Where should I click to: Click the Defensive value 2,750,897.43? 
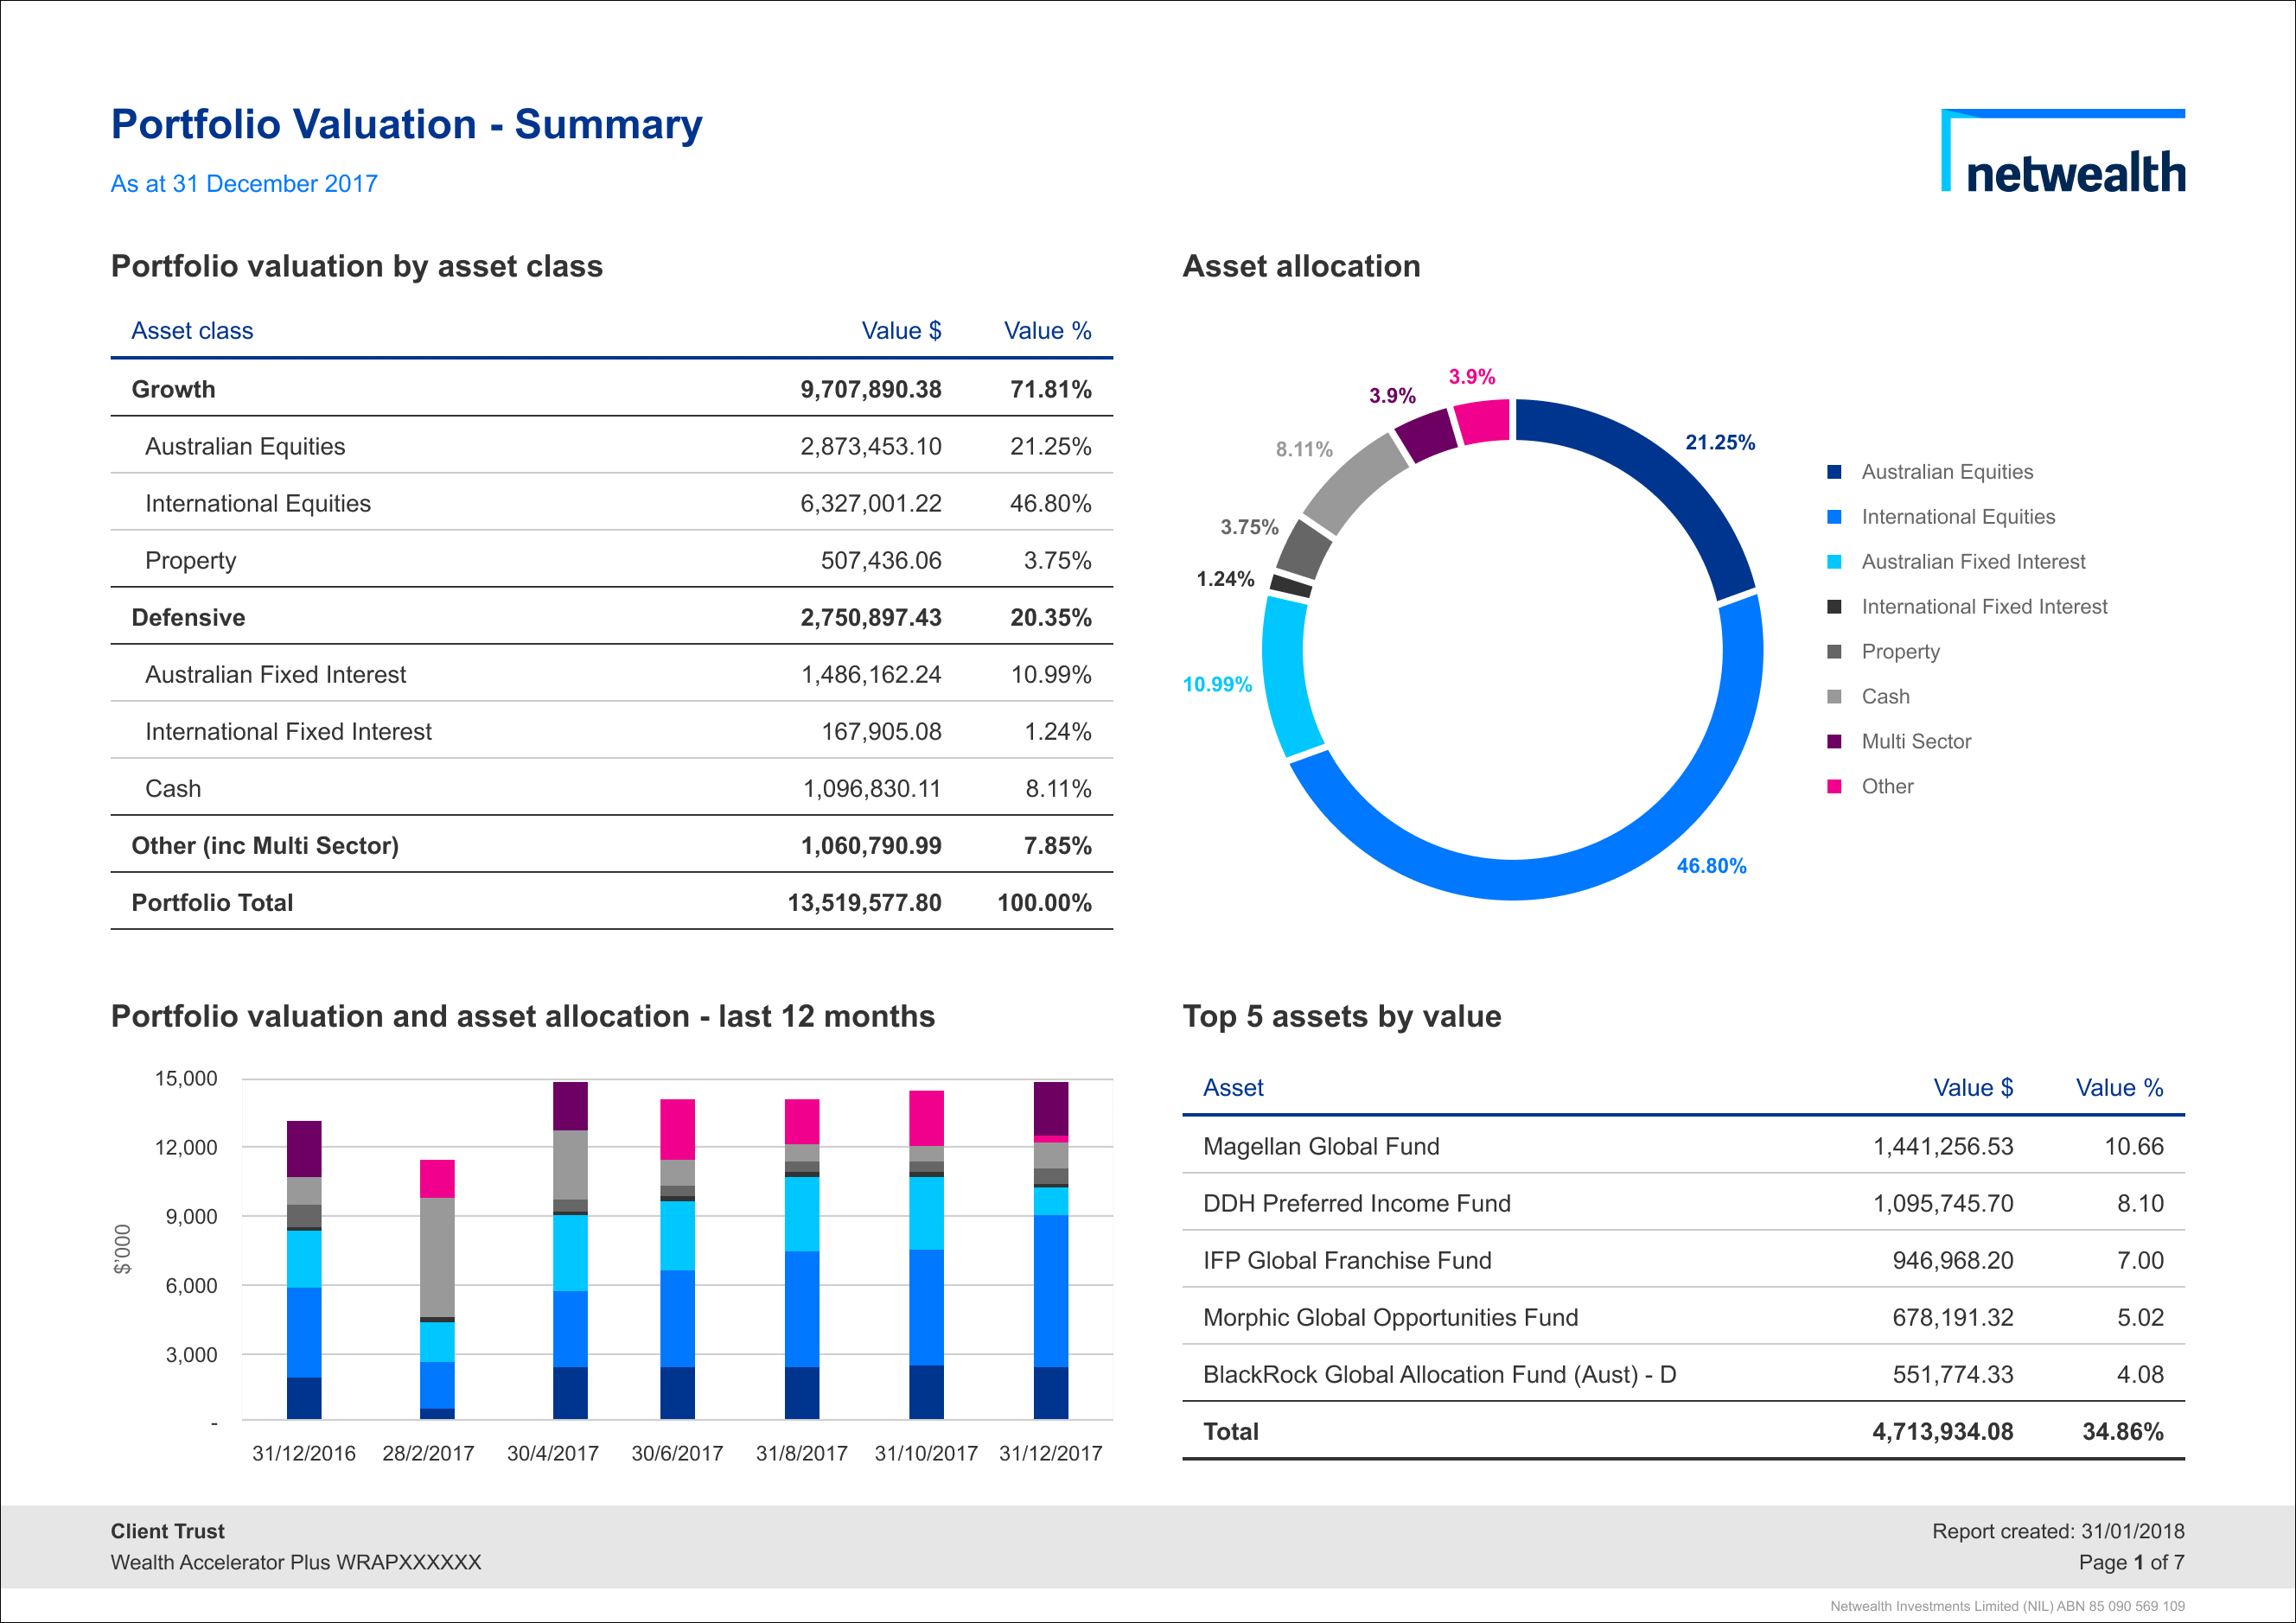[871, 617]
